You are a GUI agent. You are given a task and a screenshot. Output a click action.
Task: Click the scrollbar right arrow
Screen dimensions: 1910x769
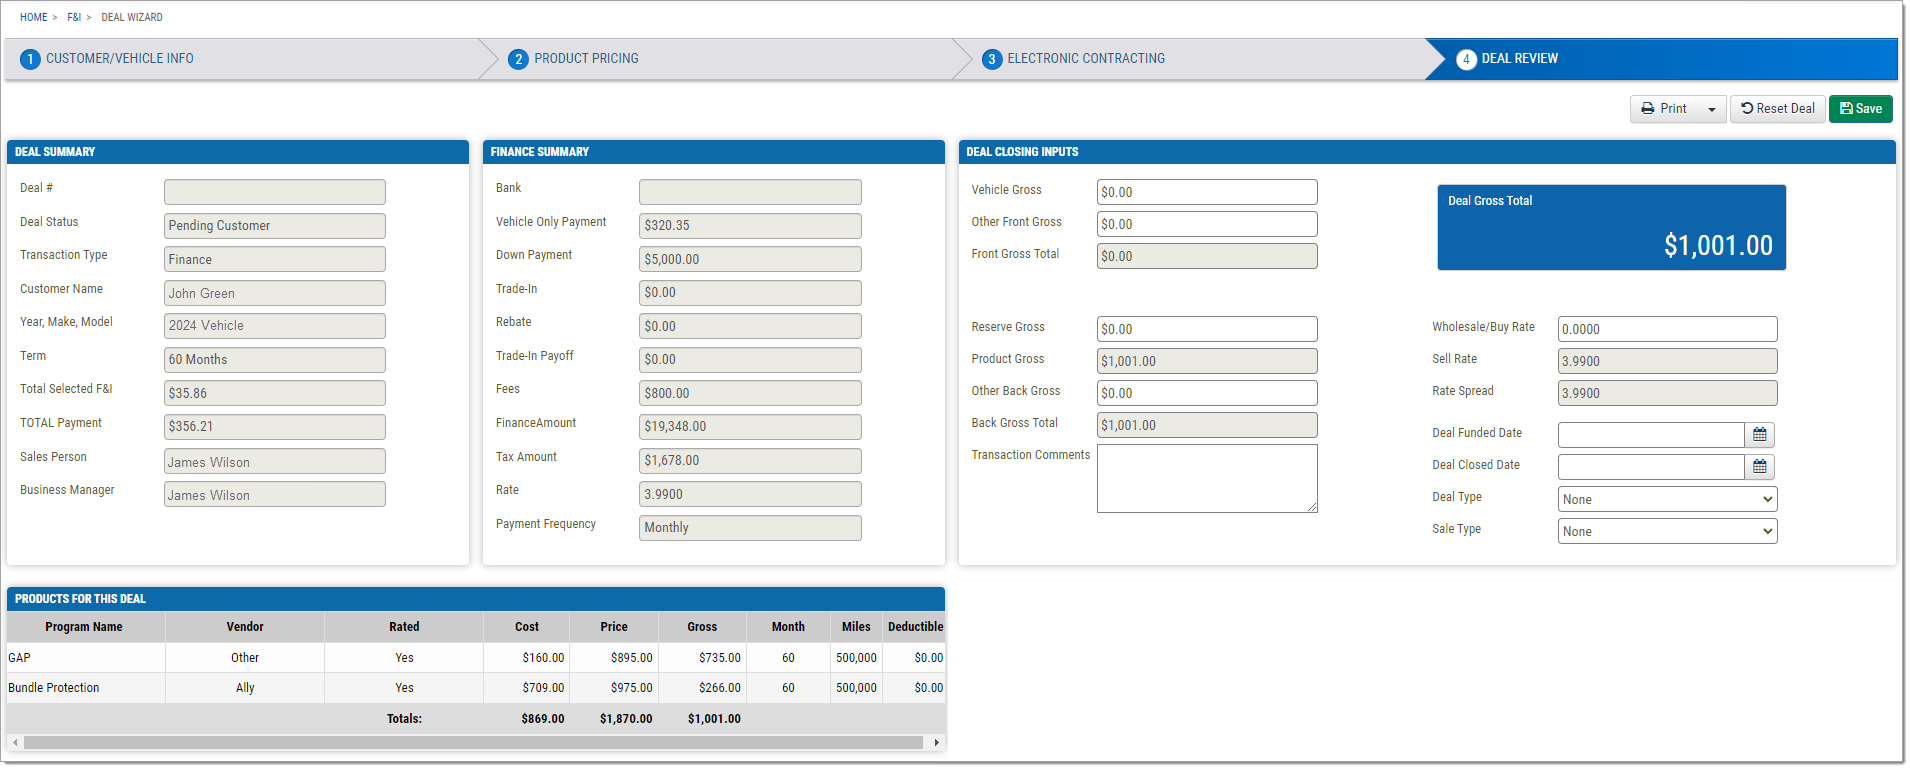936,743
